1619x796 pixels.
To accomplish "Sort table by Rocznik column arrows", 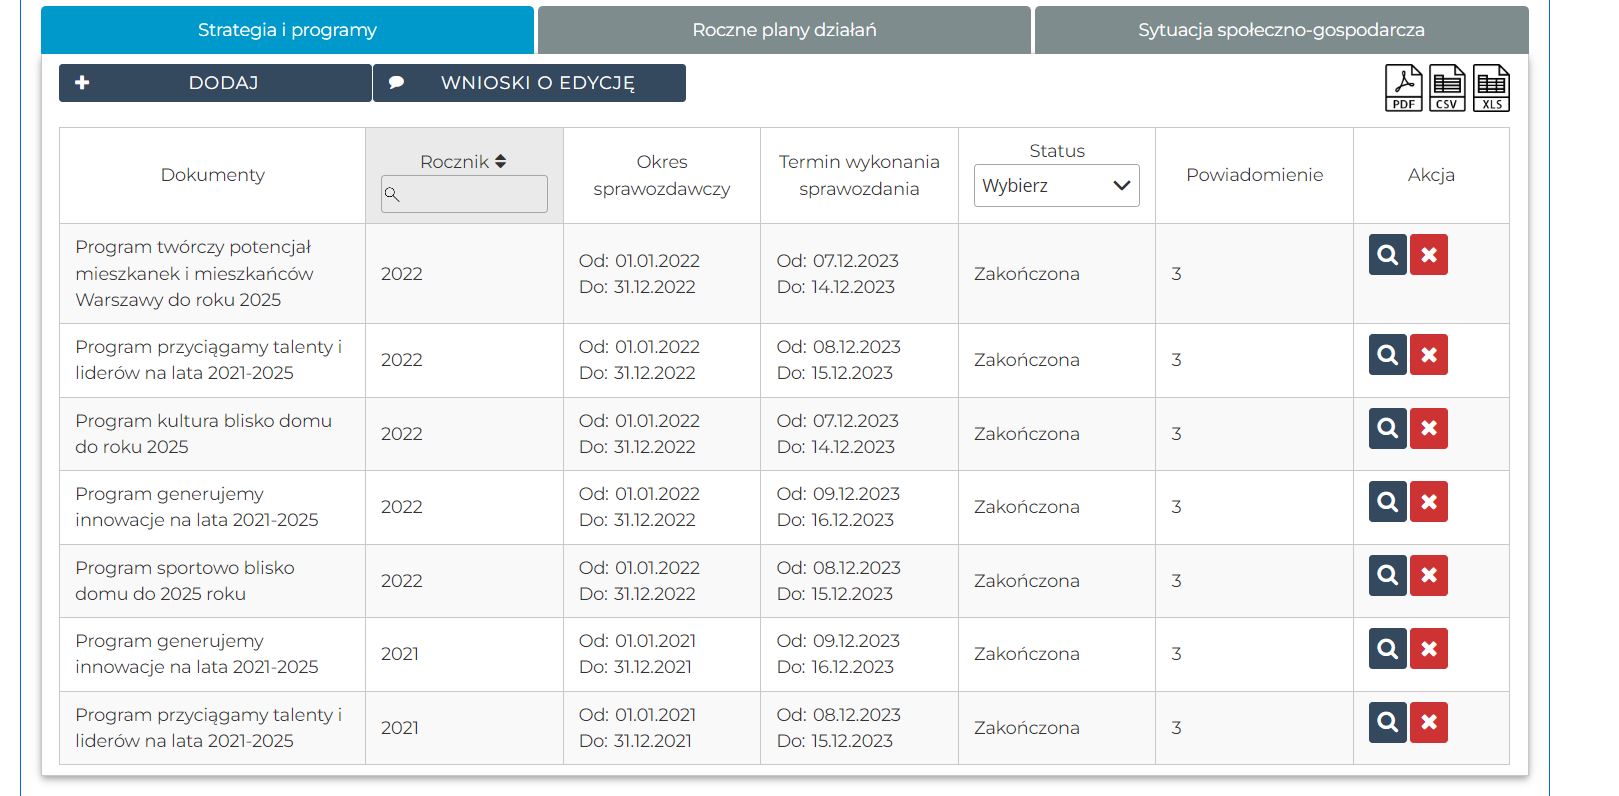I will (x=500, y=161).
